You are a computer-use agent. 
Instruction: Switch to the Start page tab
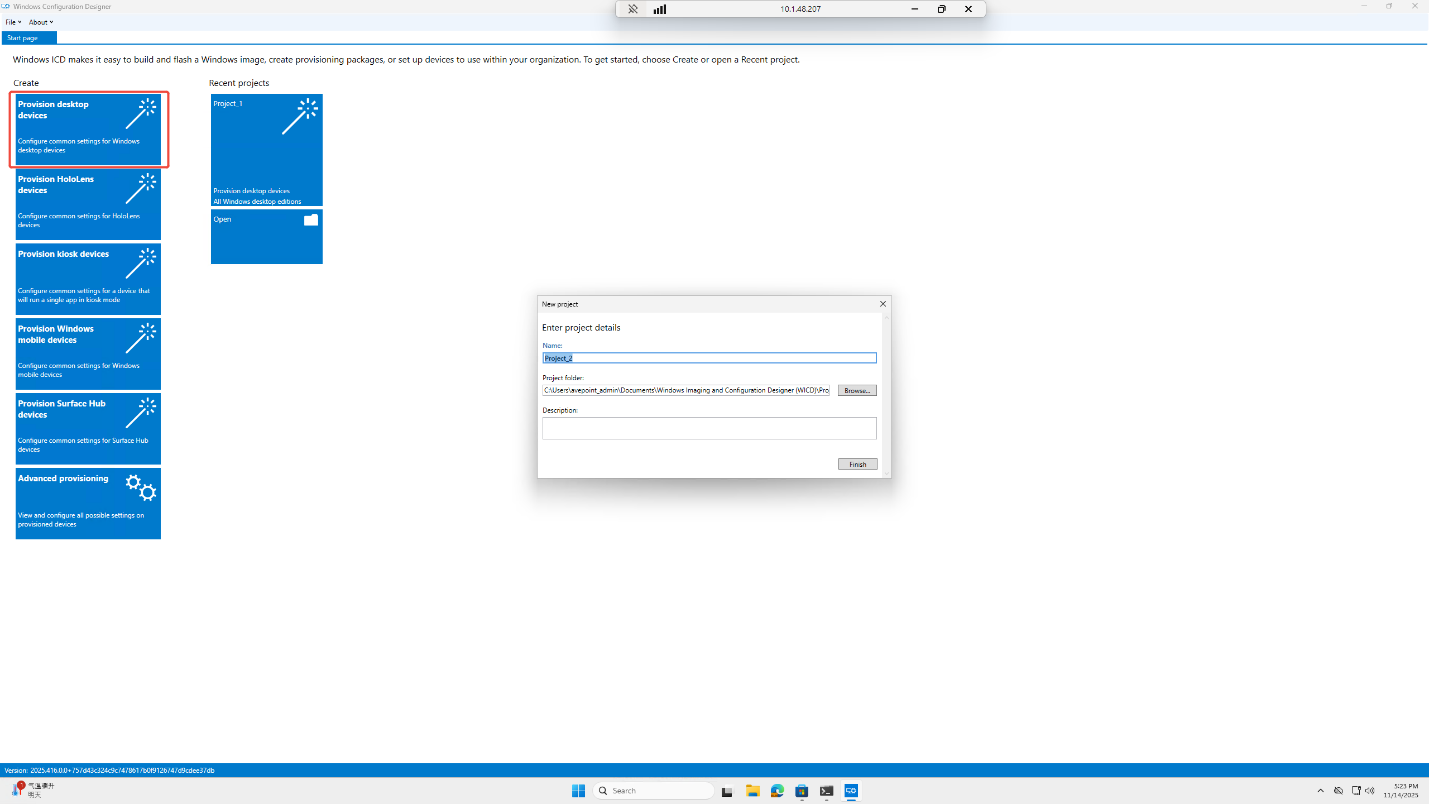point(29,38)
